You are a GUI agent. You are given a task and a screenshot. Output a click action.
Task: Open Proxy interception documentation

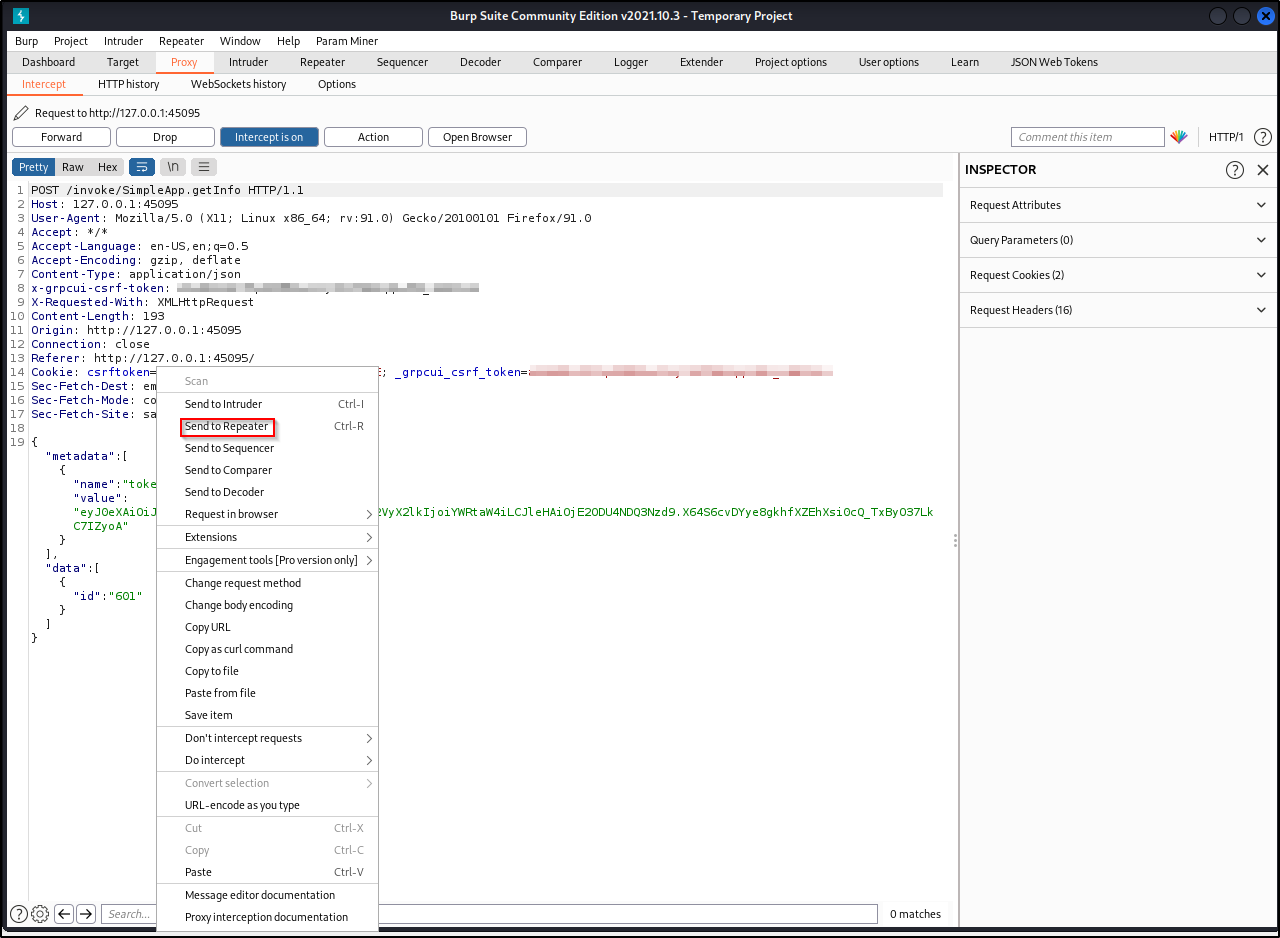pos(267,917)
